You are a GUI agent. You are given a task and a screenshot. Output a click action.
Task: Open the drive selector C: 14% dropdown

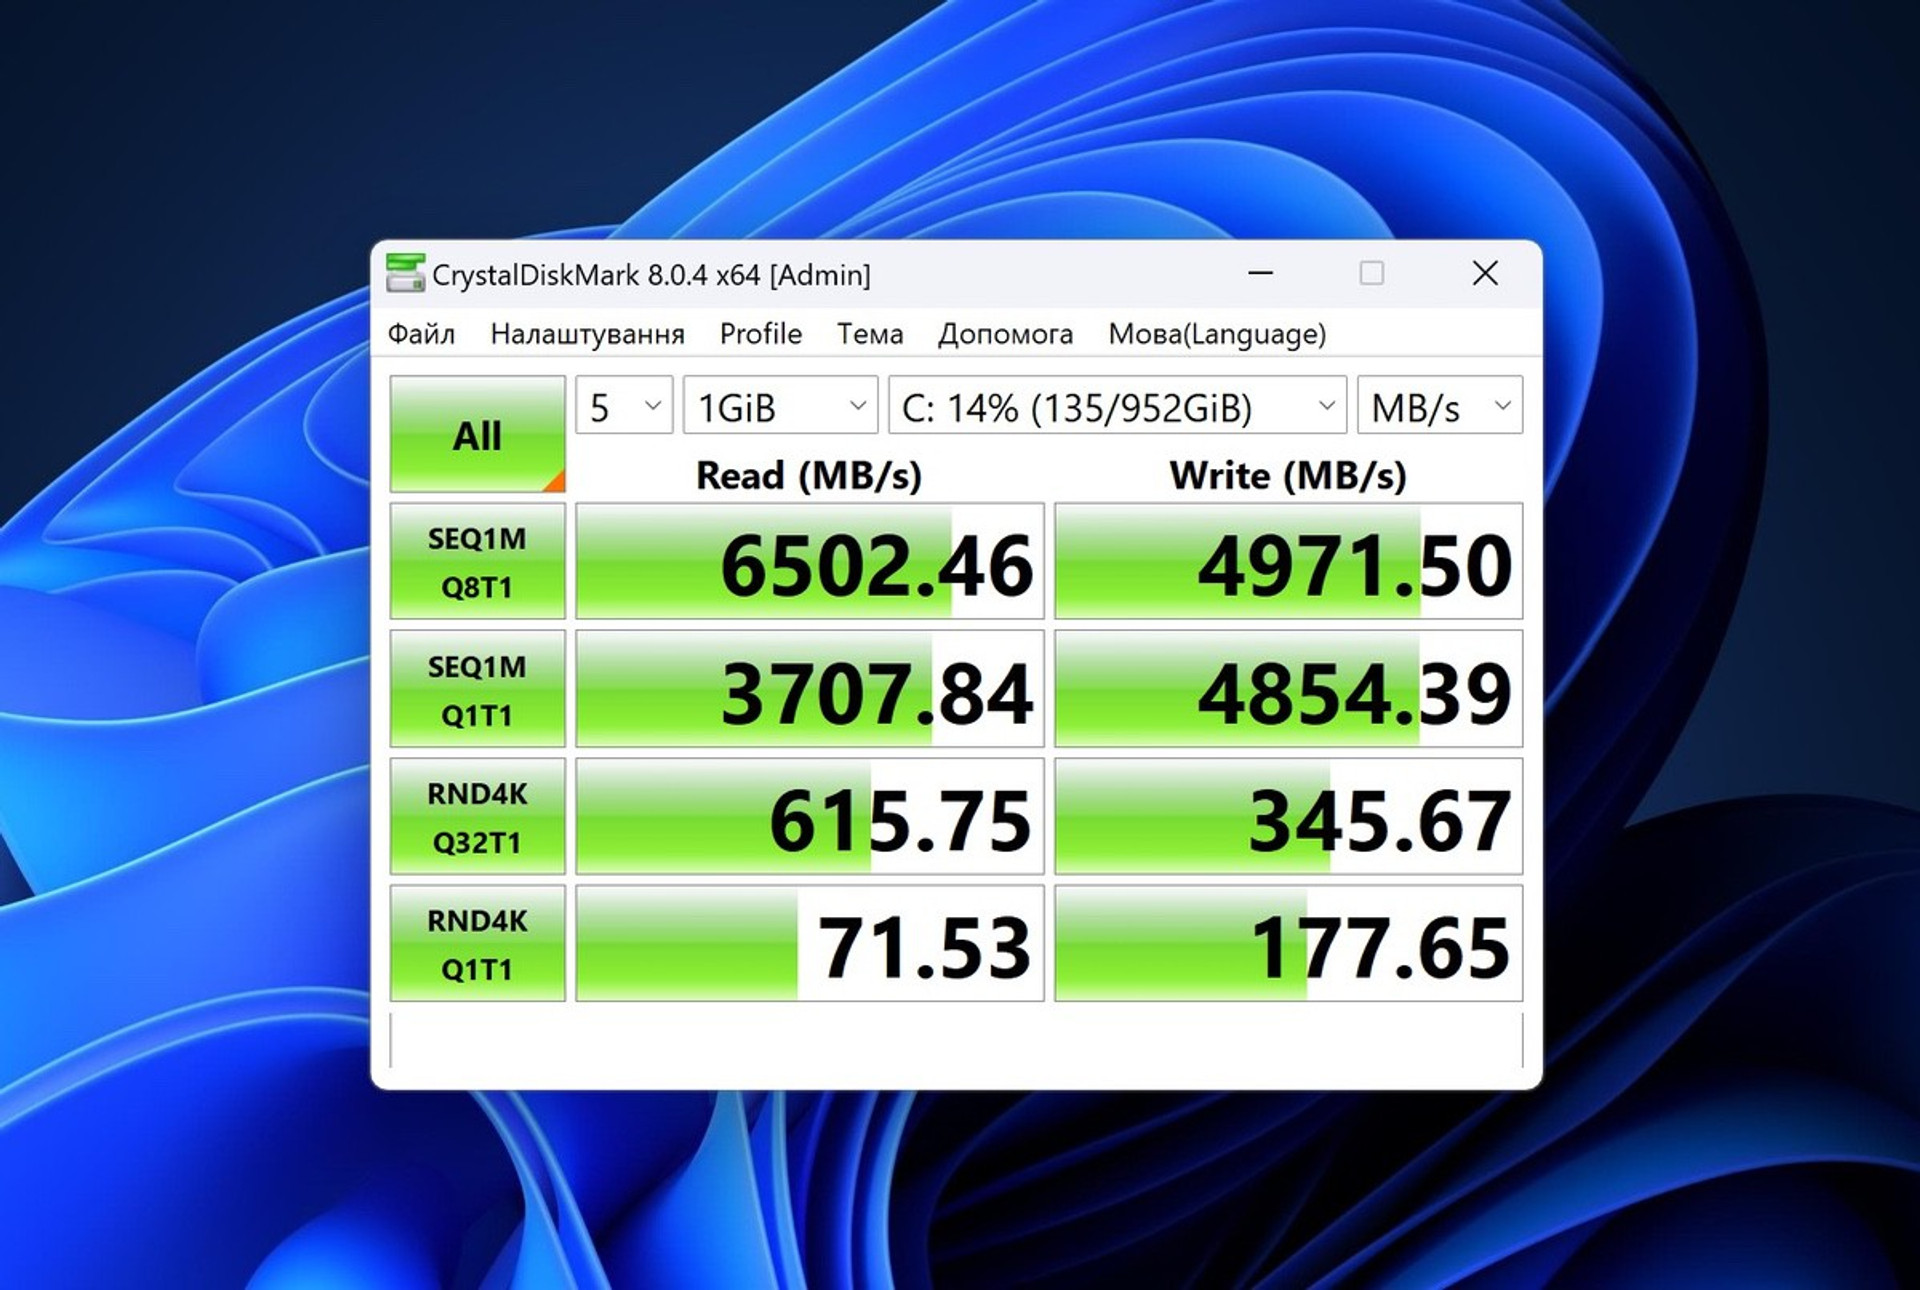pyautogui.click(x=1117, y=405)
